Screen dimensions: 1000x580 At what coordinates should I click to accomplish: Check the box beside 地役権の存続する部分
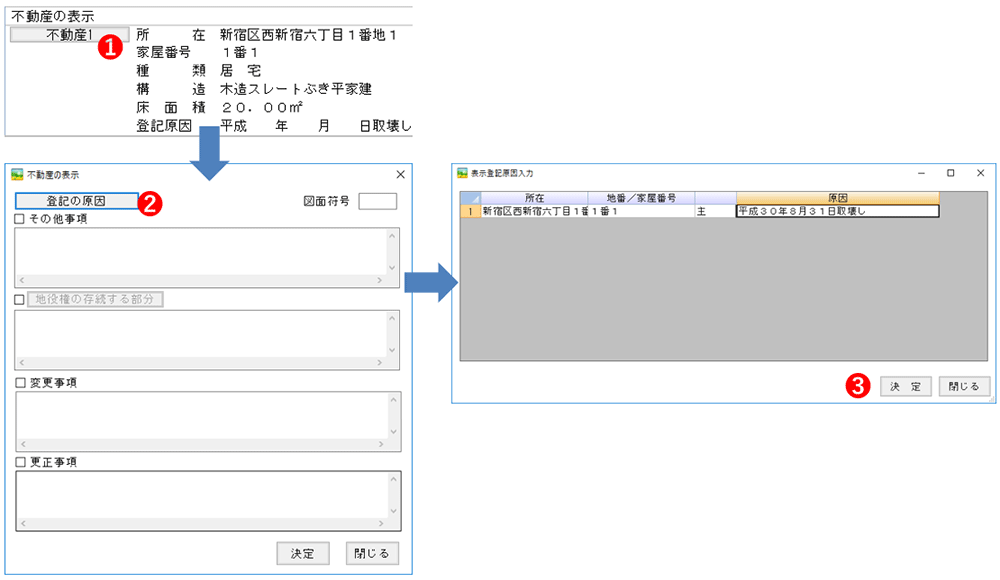coord(20,299)
